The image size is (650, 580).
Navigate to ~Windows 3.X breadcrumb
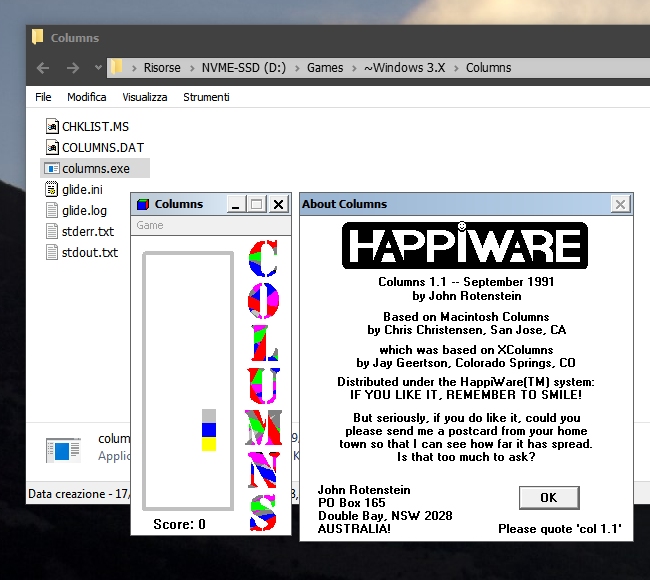pyautogui.click(x=404, y=68)
